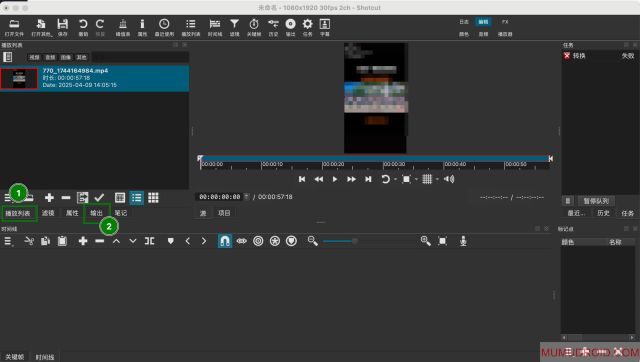Click the timeline Copy icon

coord(45,241)
